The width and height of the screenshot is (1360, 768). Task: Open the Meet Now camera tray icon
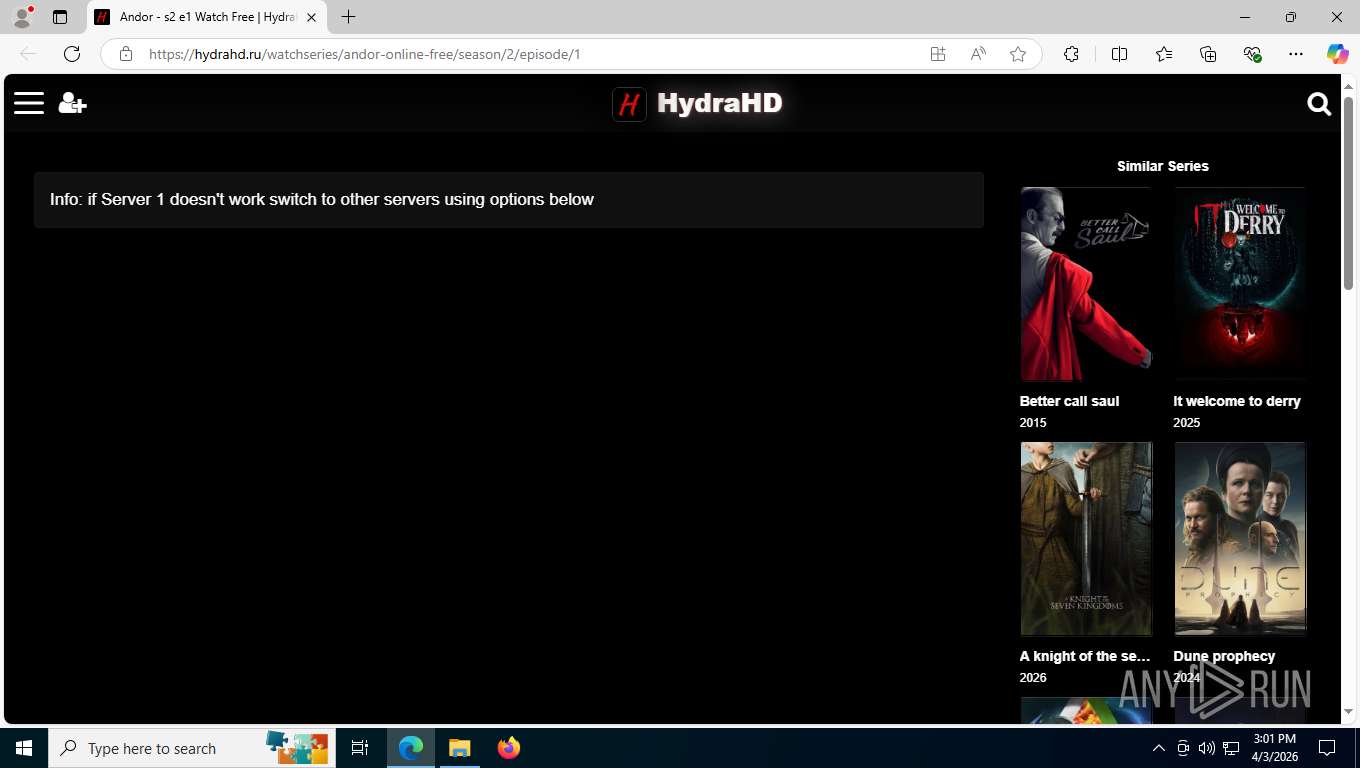click(1183, 748)
